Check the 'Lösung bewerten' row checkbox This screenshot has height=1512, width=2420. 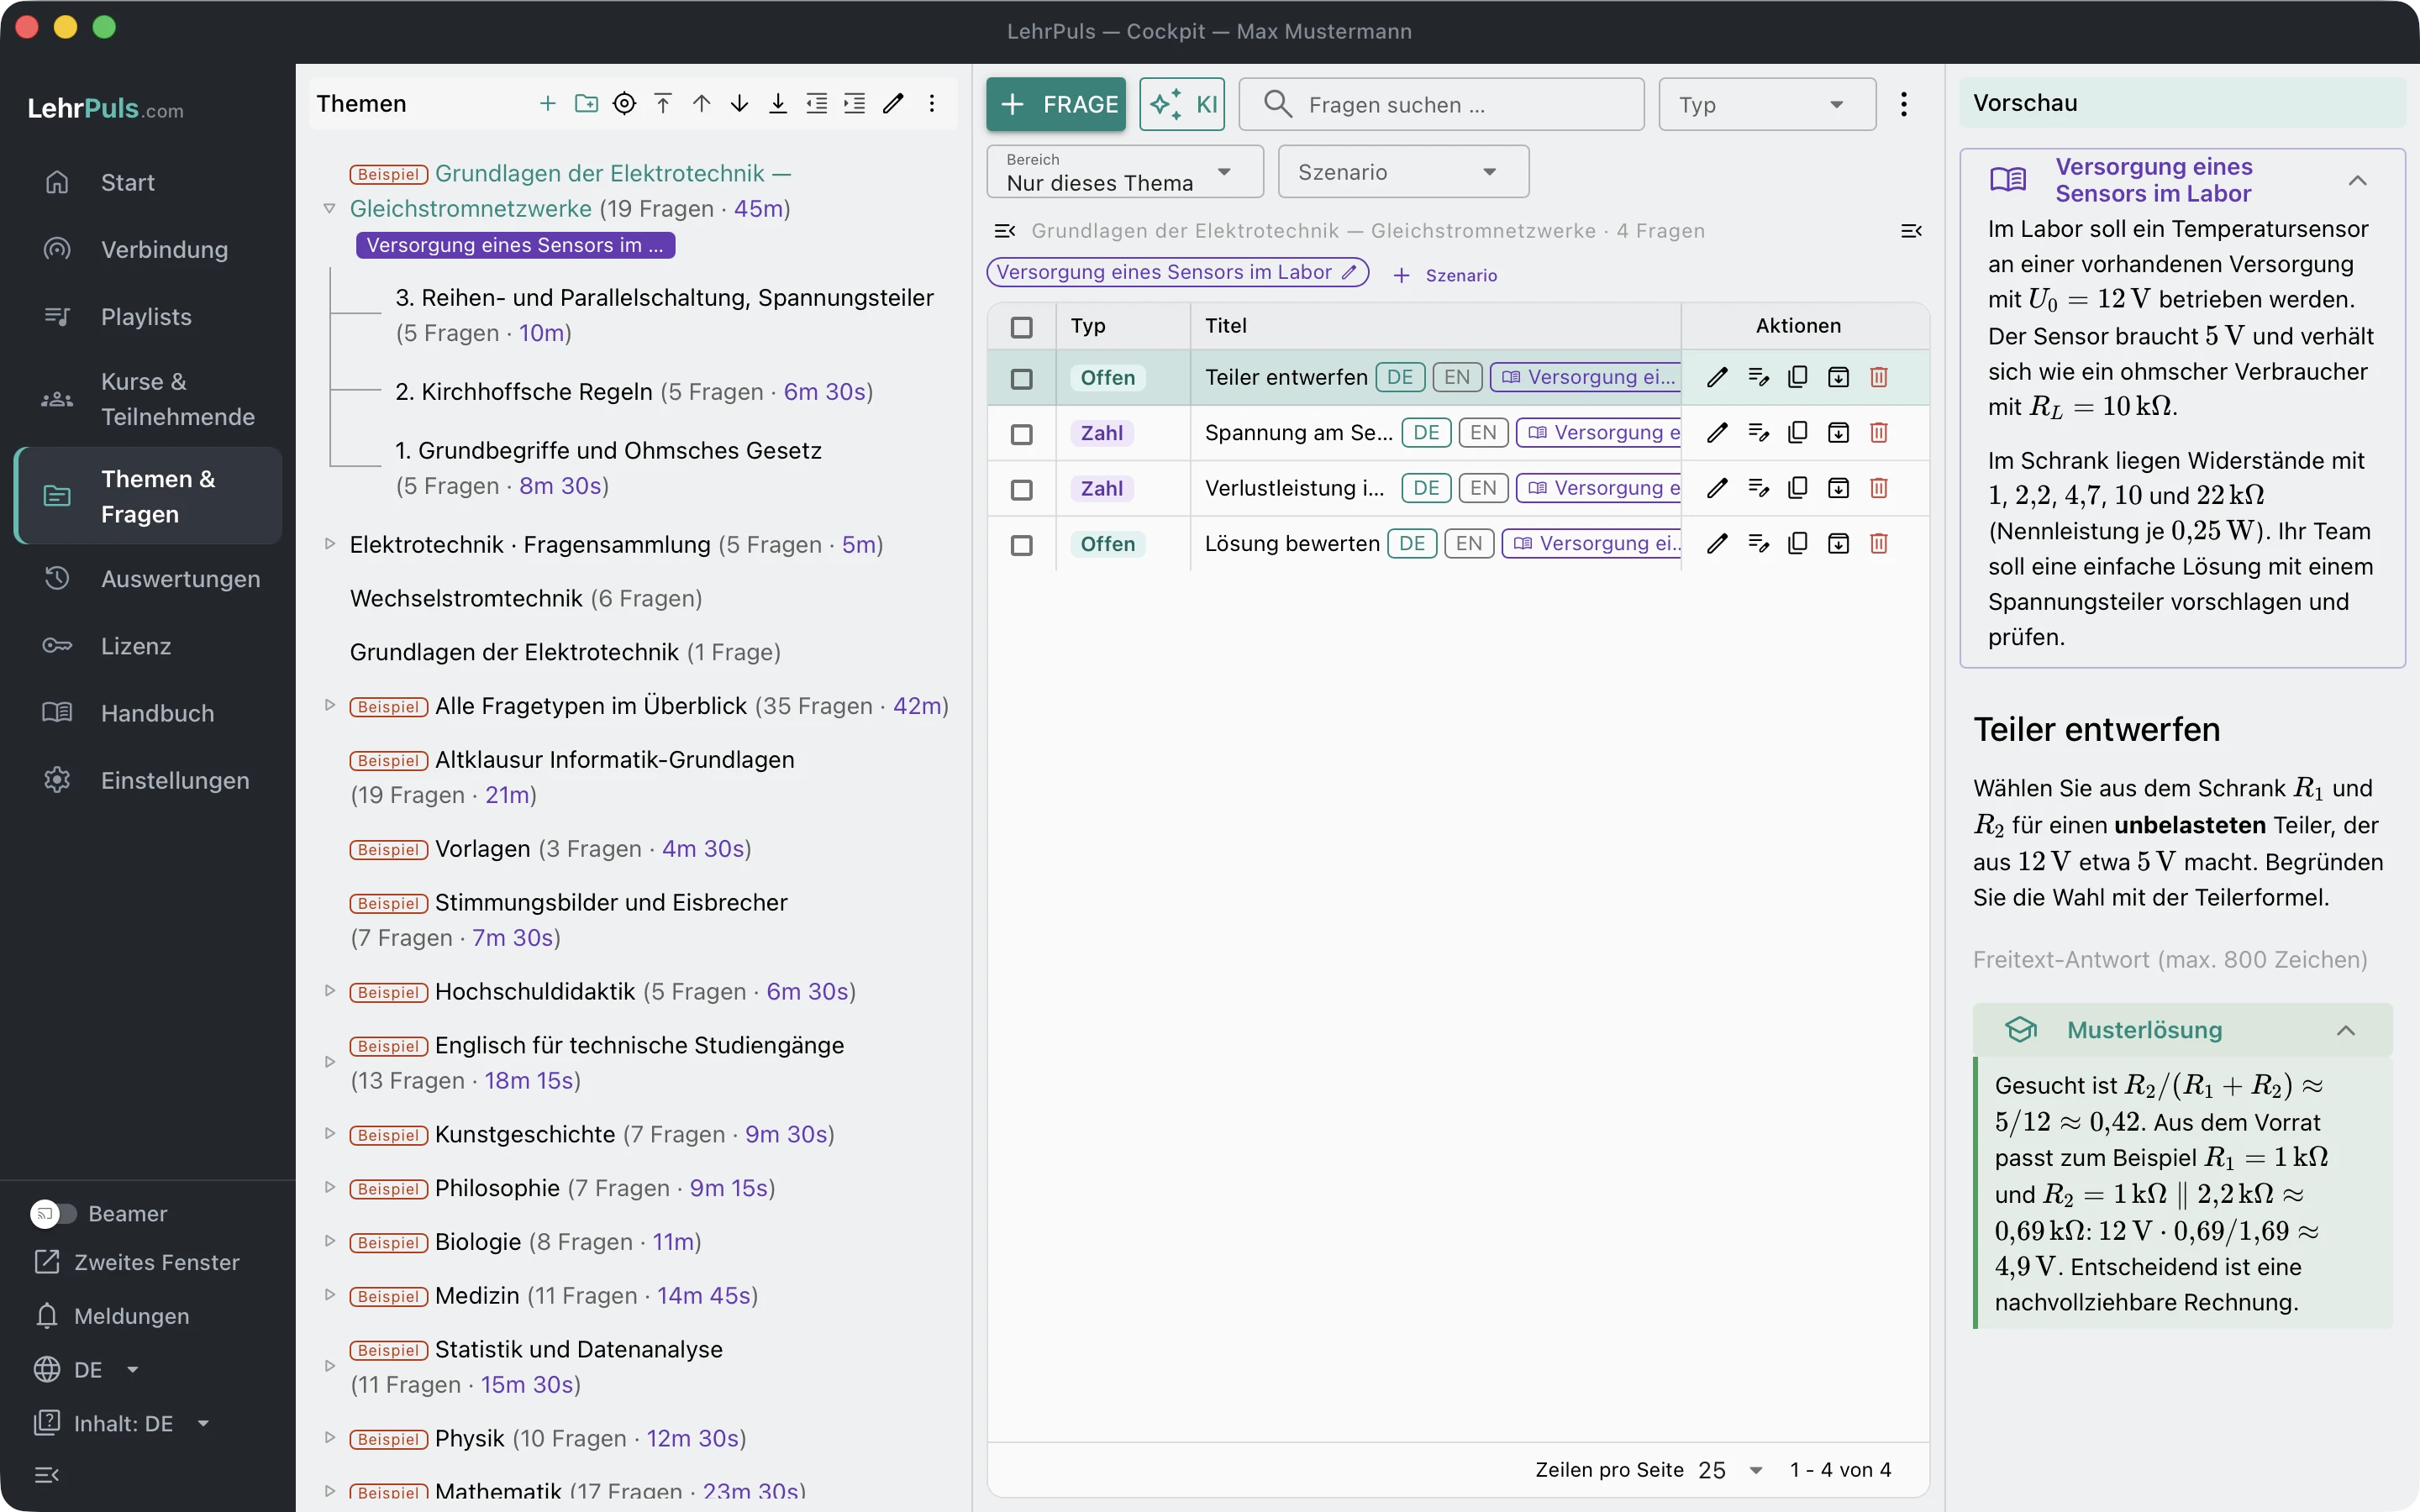tap(1021, 545)
